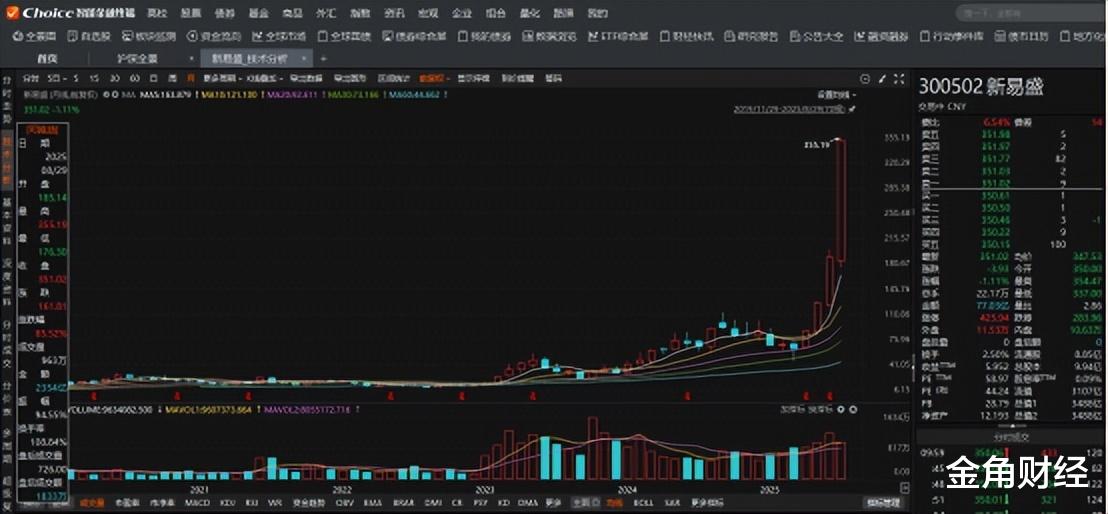Open the 债券 menu
Image resolution: width=1108 pixels, height=514 pixels.
coord(225,13)
